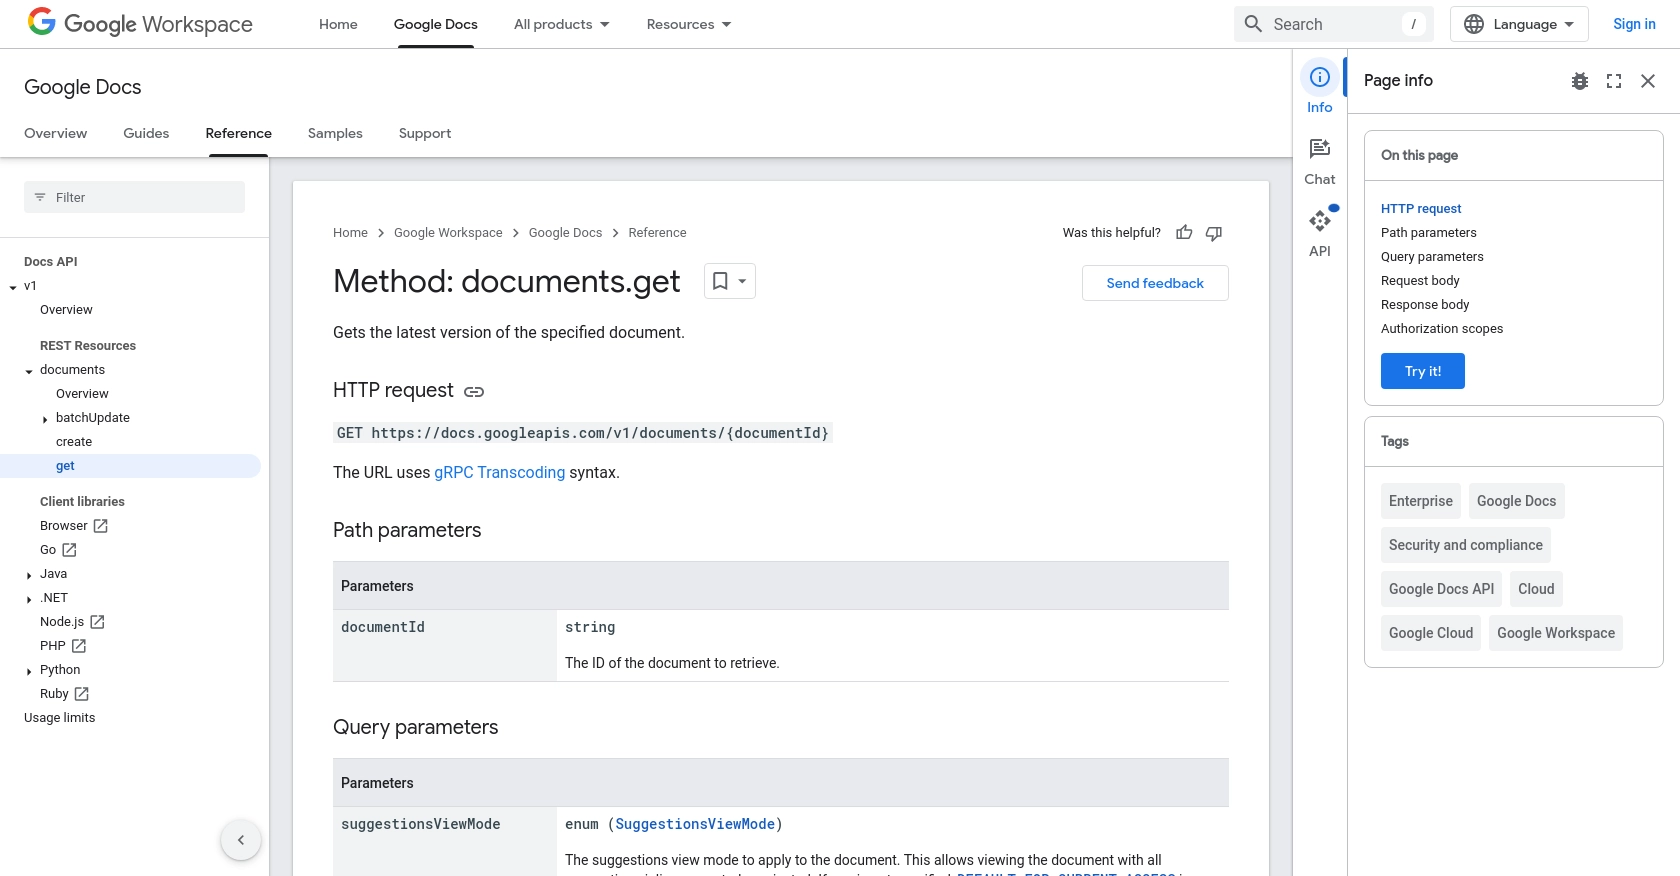Copy the HTTP request section link icon
The height and width of the screenshot is (876, 1680).
pos(474,392)
